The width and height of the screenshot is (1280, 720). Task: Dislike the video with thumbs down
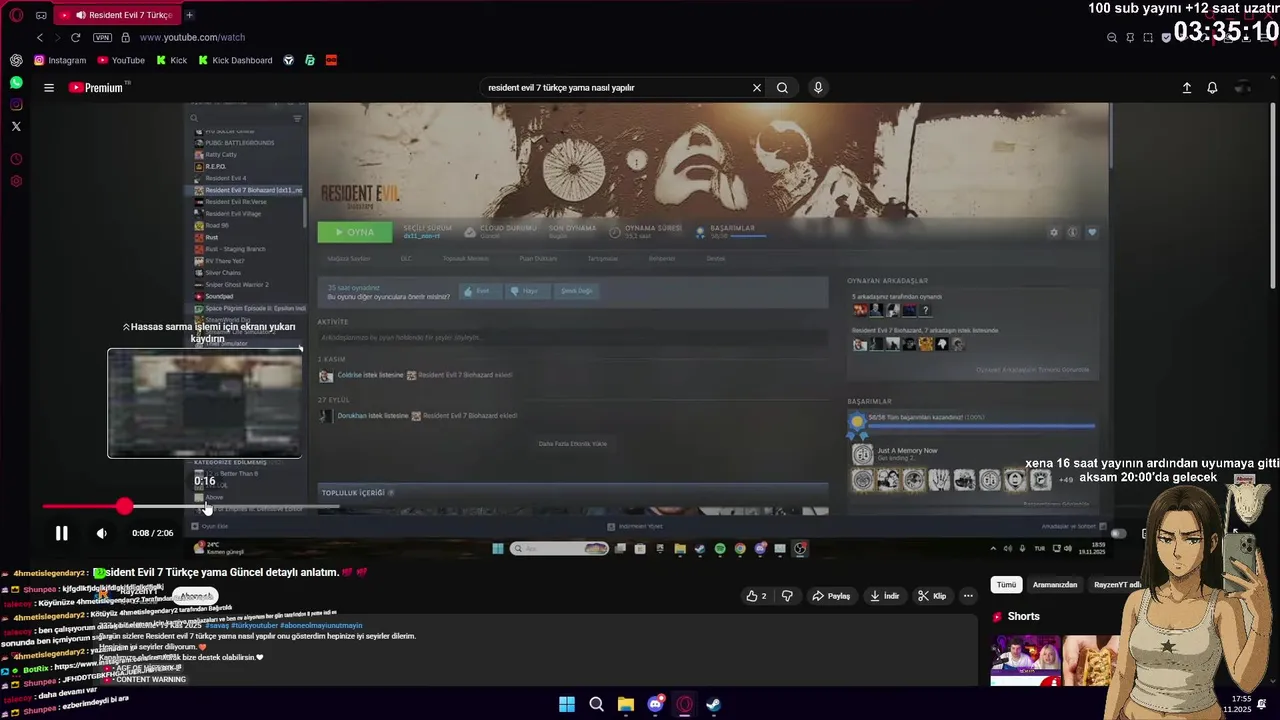click(787, 596)
